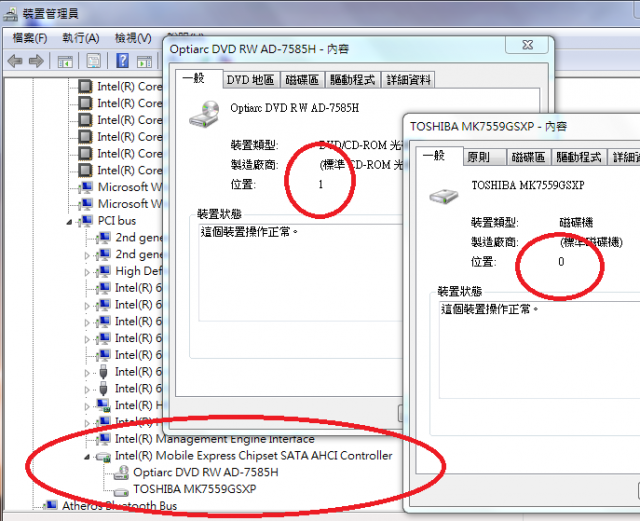Select the High Def tree row label
Image resolution: width=640 pixels, height=521 pixels.
point(139,271)
